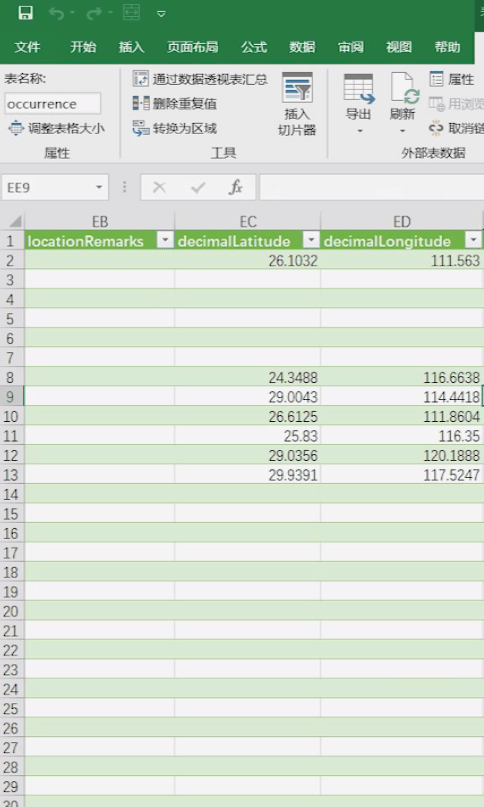Select row header 2
The height and width of the screenshot is (807, 484).
[11, 260]
